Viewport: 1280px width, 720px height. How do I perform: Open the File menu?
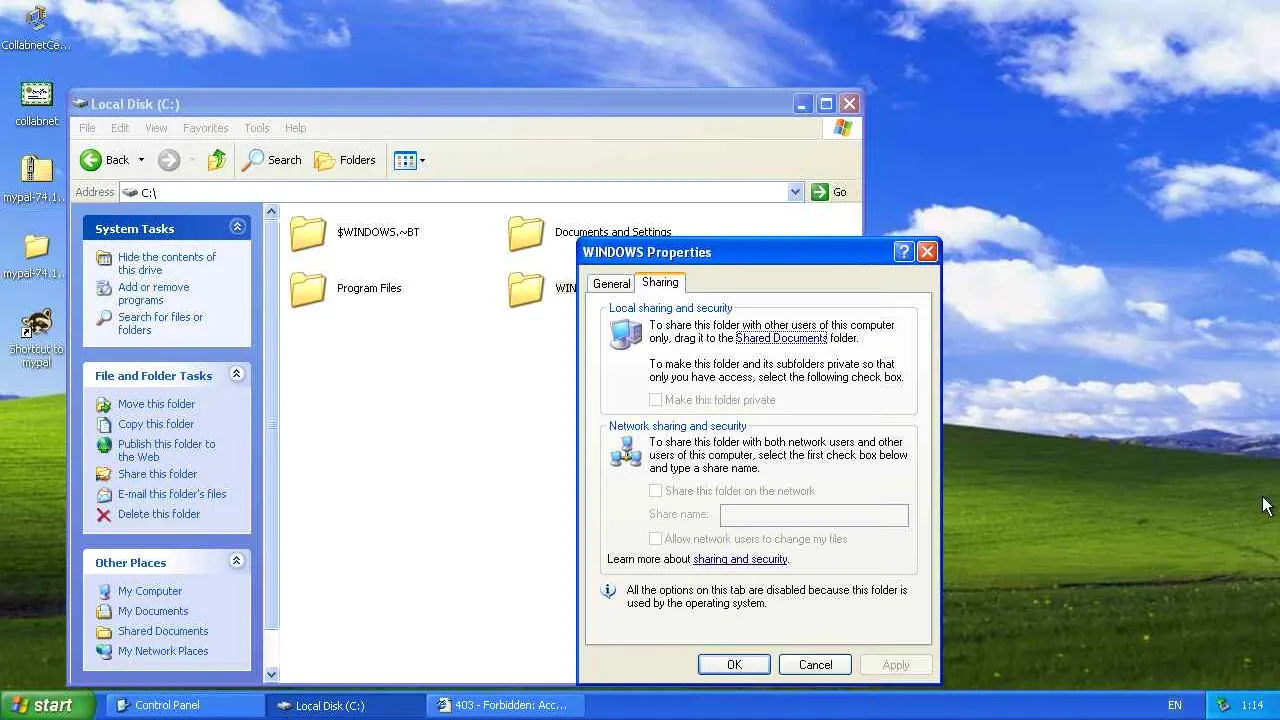(87, 128)
